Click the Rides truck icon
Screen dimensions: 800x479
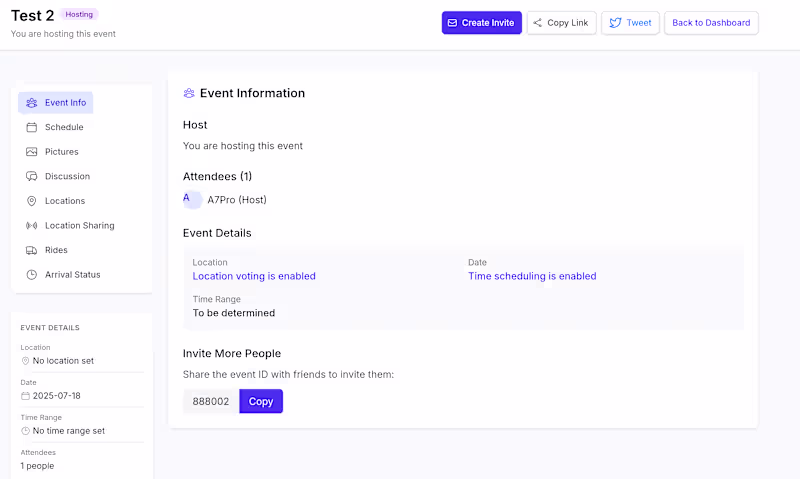(32, 250)
